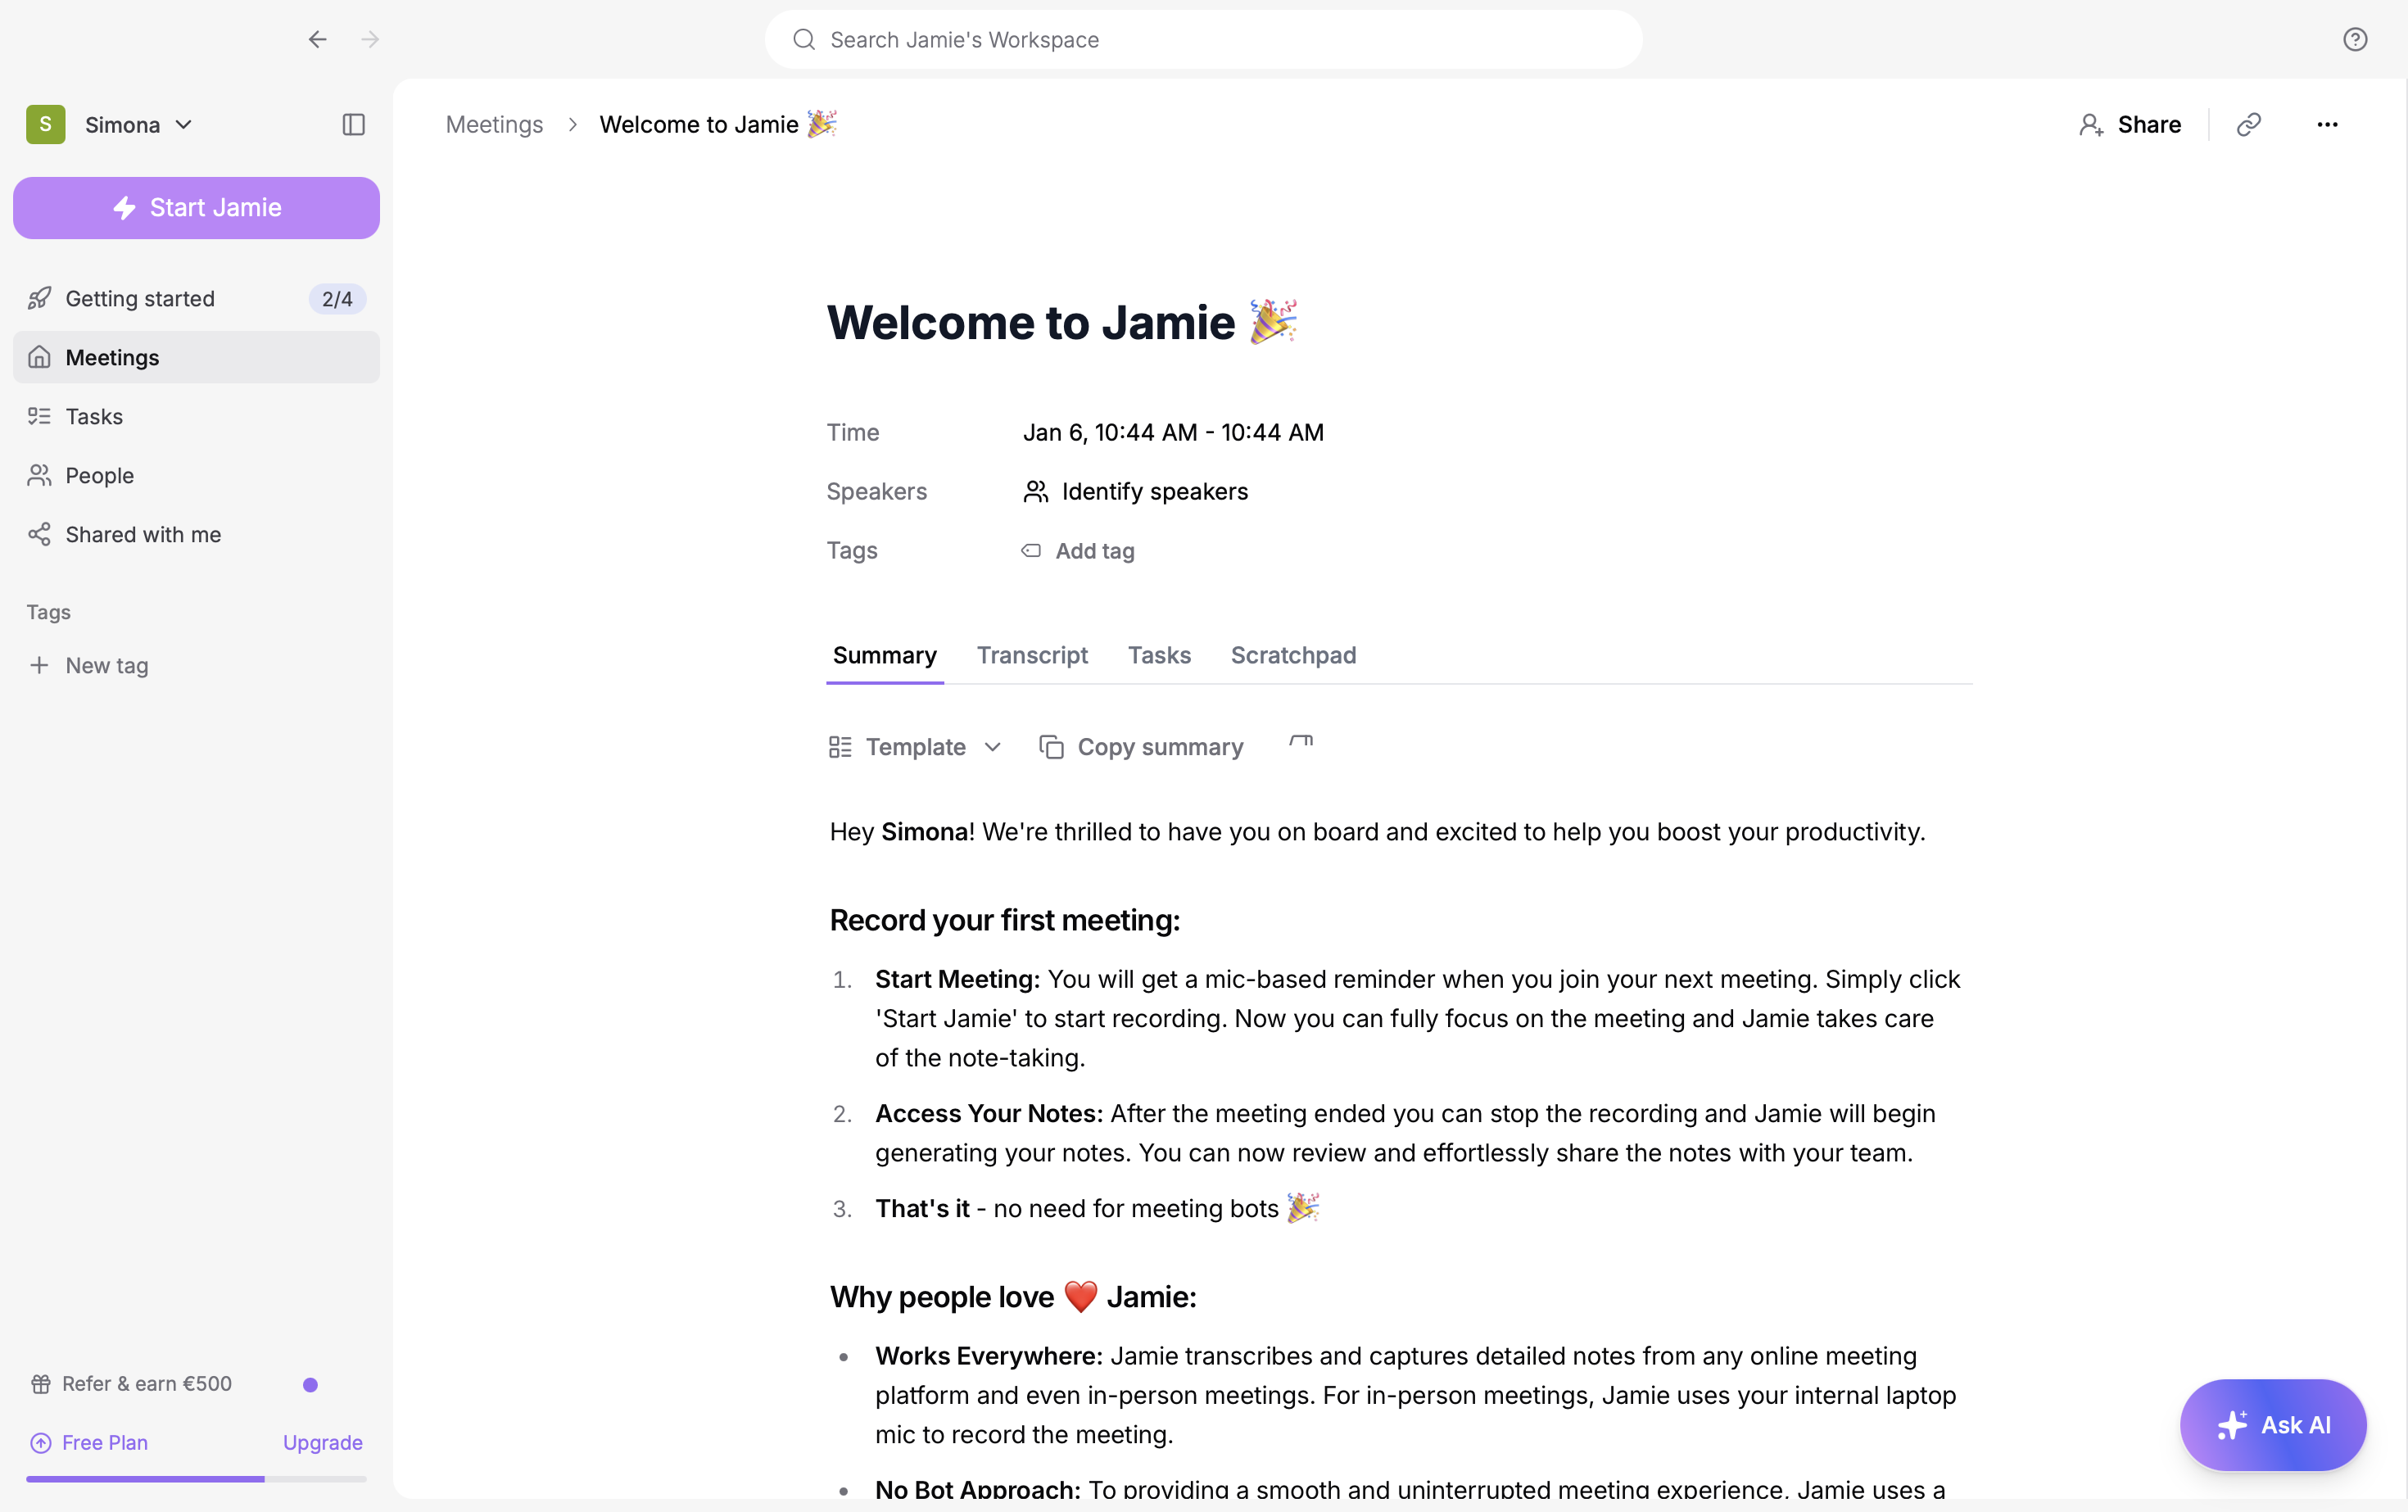This screenshot has height=1512, width=2408.
Task: Click the Add tag label icon
Action: coord(1031,551)
